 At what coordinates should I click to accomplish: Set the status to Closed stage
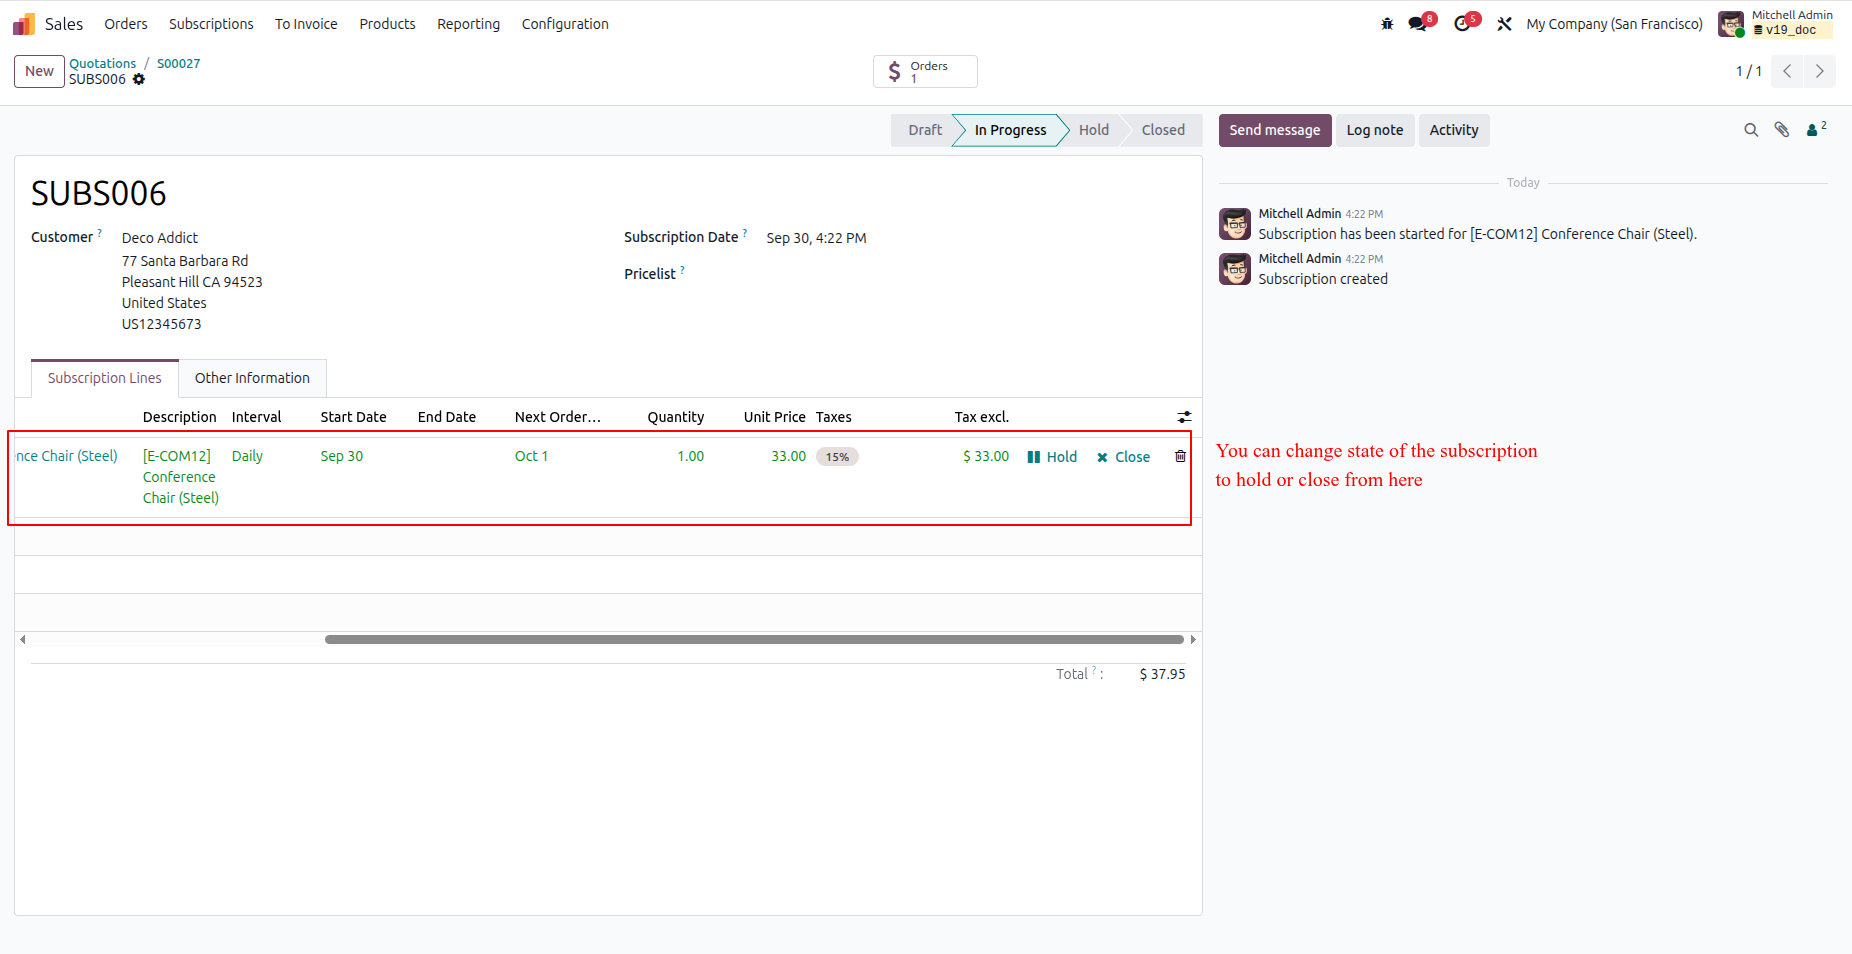[x=1163, y=130]
